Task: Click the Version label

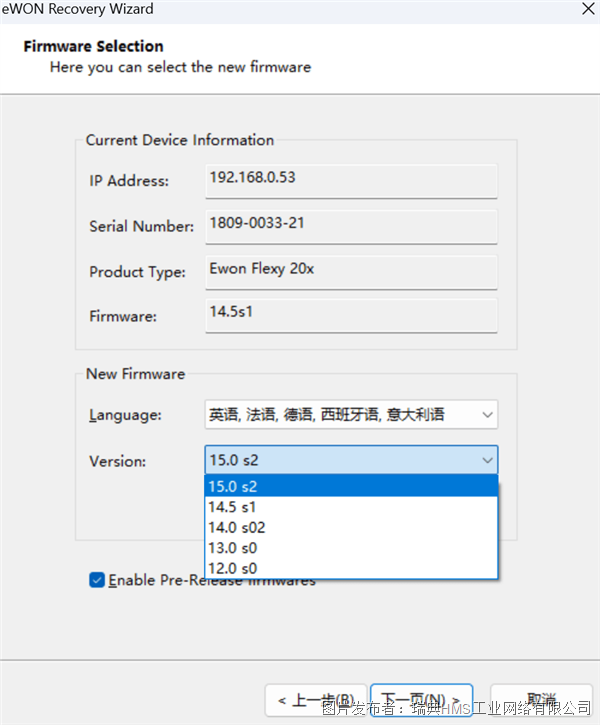Action: click(117, 461)
